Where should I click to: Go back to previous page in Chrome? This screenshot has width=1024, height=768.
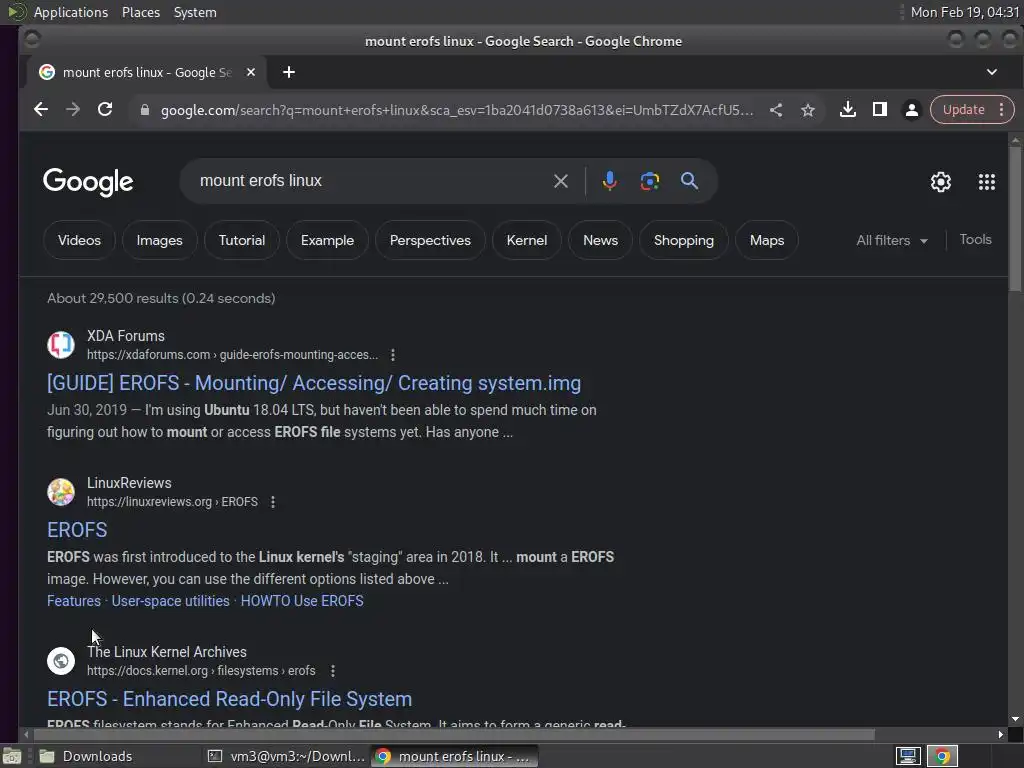click(40, 110)
